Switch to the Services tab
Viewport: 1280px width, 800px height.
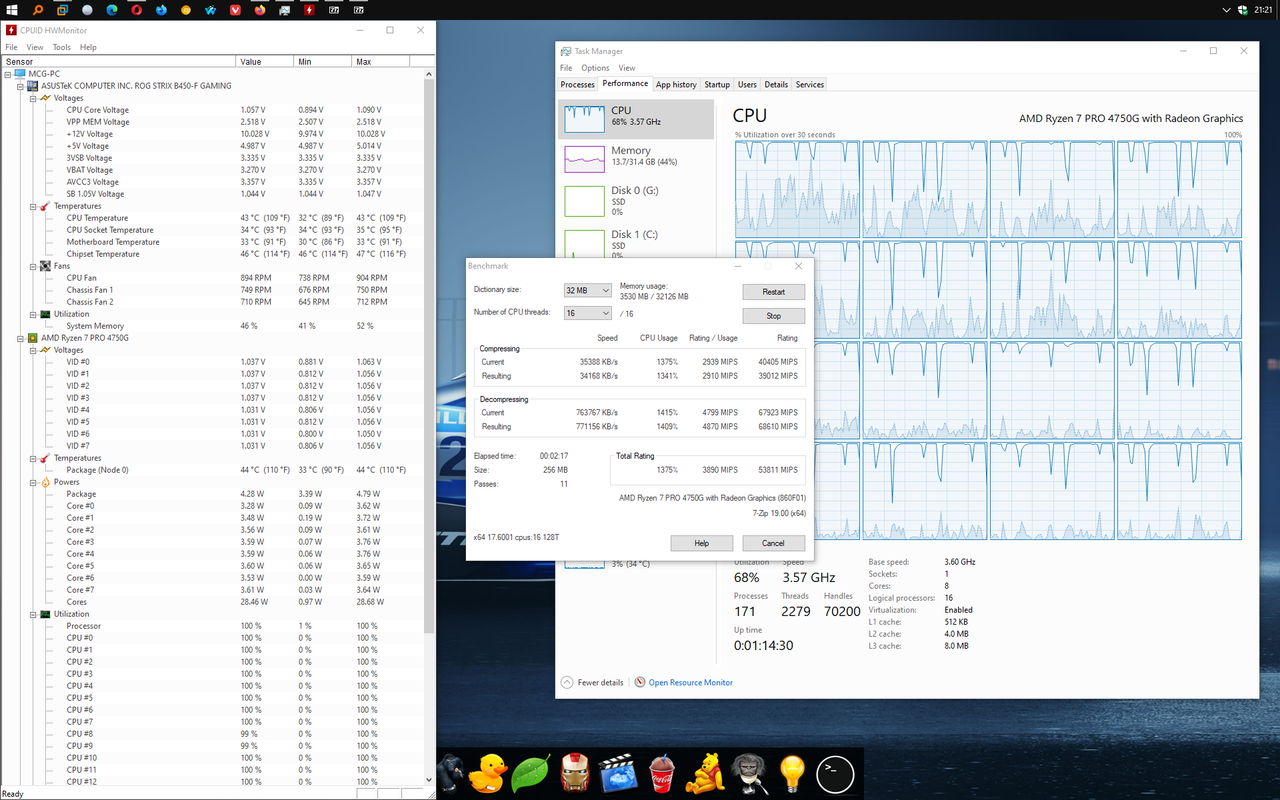point(810,85)
